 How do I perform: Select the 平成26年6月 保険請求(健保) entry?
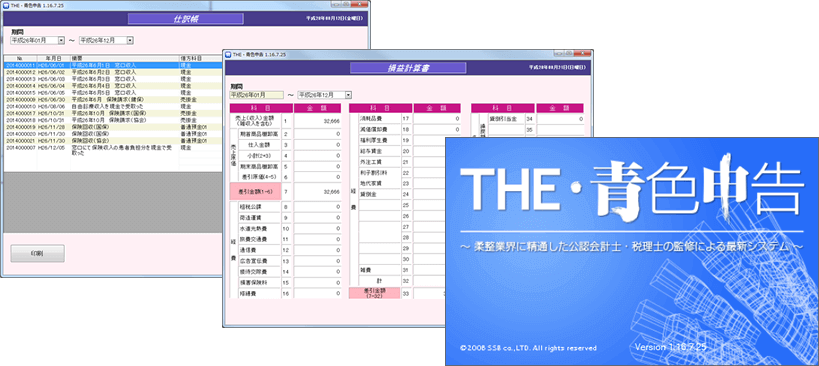click(112, 99)
